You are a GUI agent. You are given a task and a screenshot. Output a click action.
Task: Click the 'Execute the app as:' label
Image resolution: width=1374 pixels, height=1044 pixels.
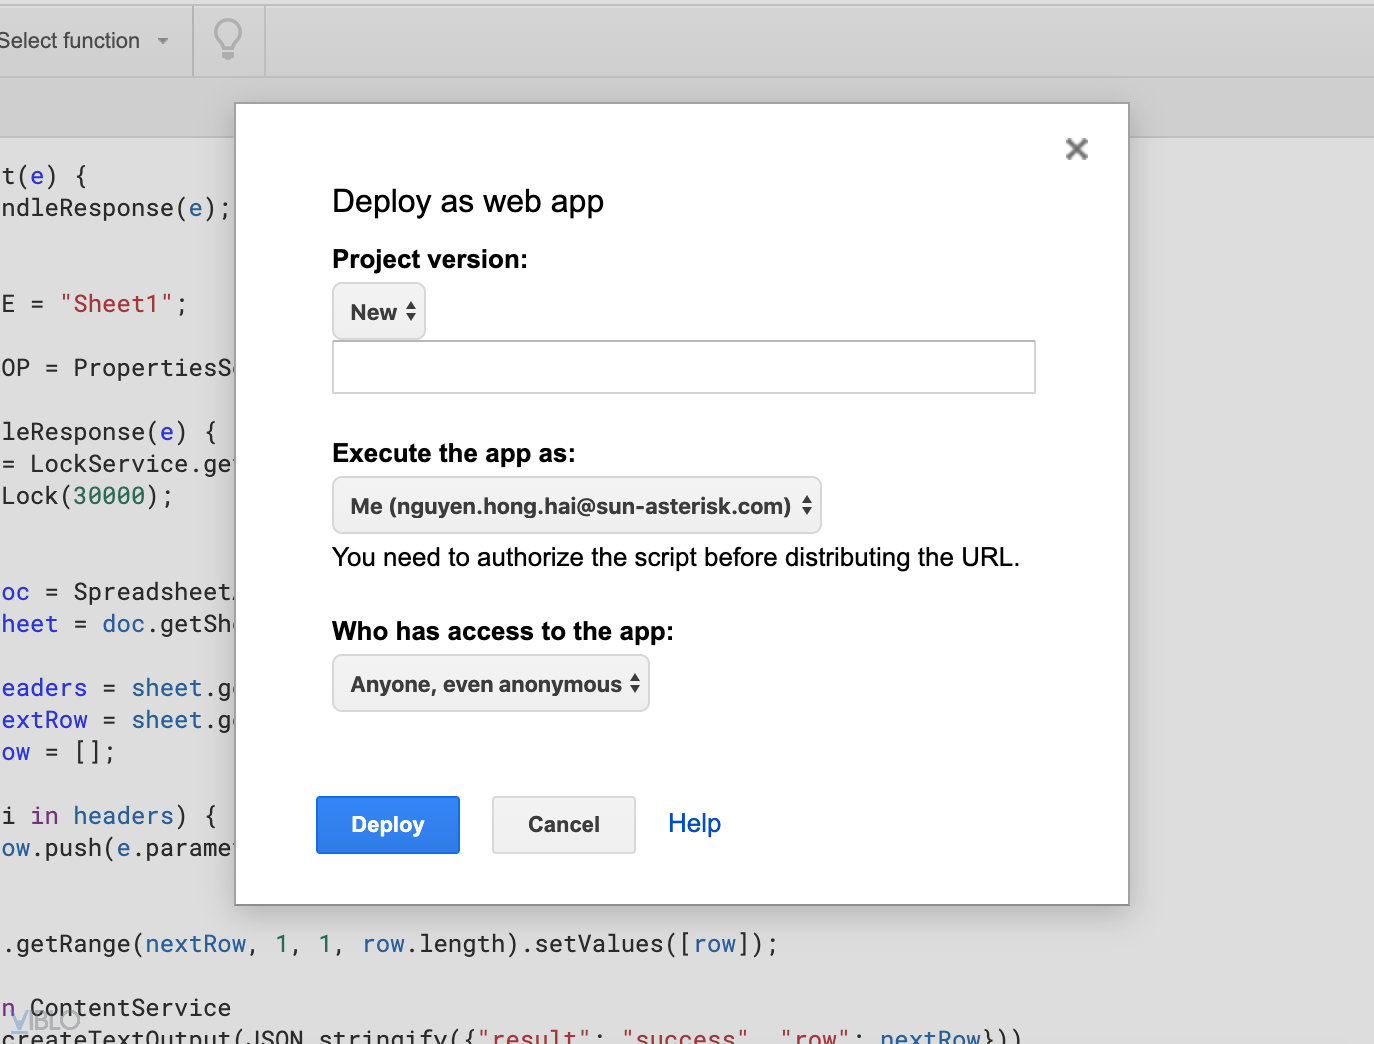pos(453,454)
